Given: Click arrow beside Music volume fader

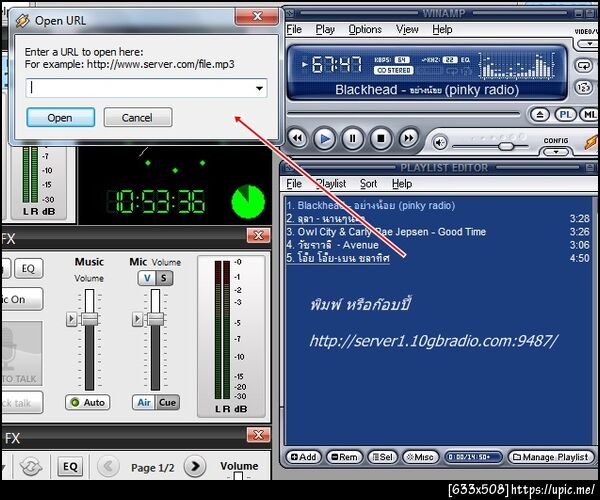Looking at the screenshot, I should tap(71, 319).
